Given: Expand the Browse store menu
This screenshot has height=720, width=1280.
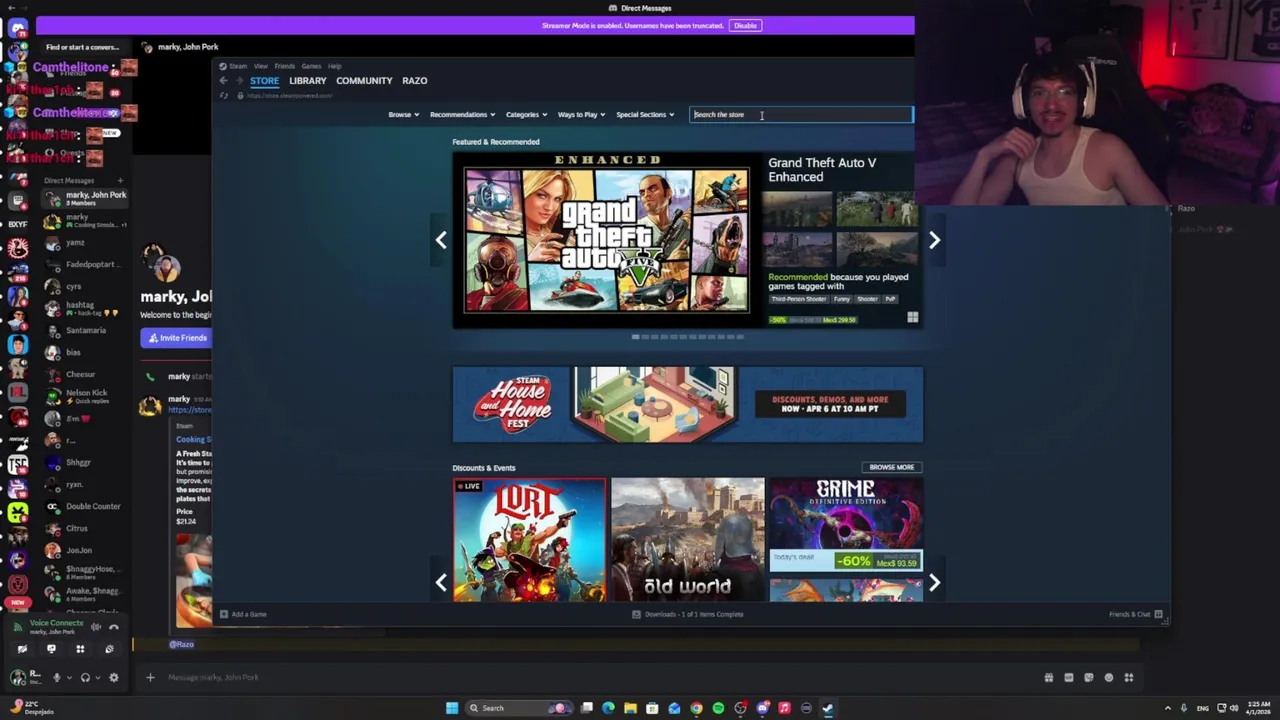Looking at the screenshot, I should pyautogui.click(x=404, y=115).
